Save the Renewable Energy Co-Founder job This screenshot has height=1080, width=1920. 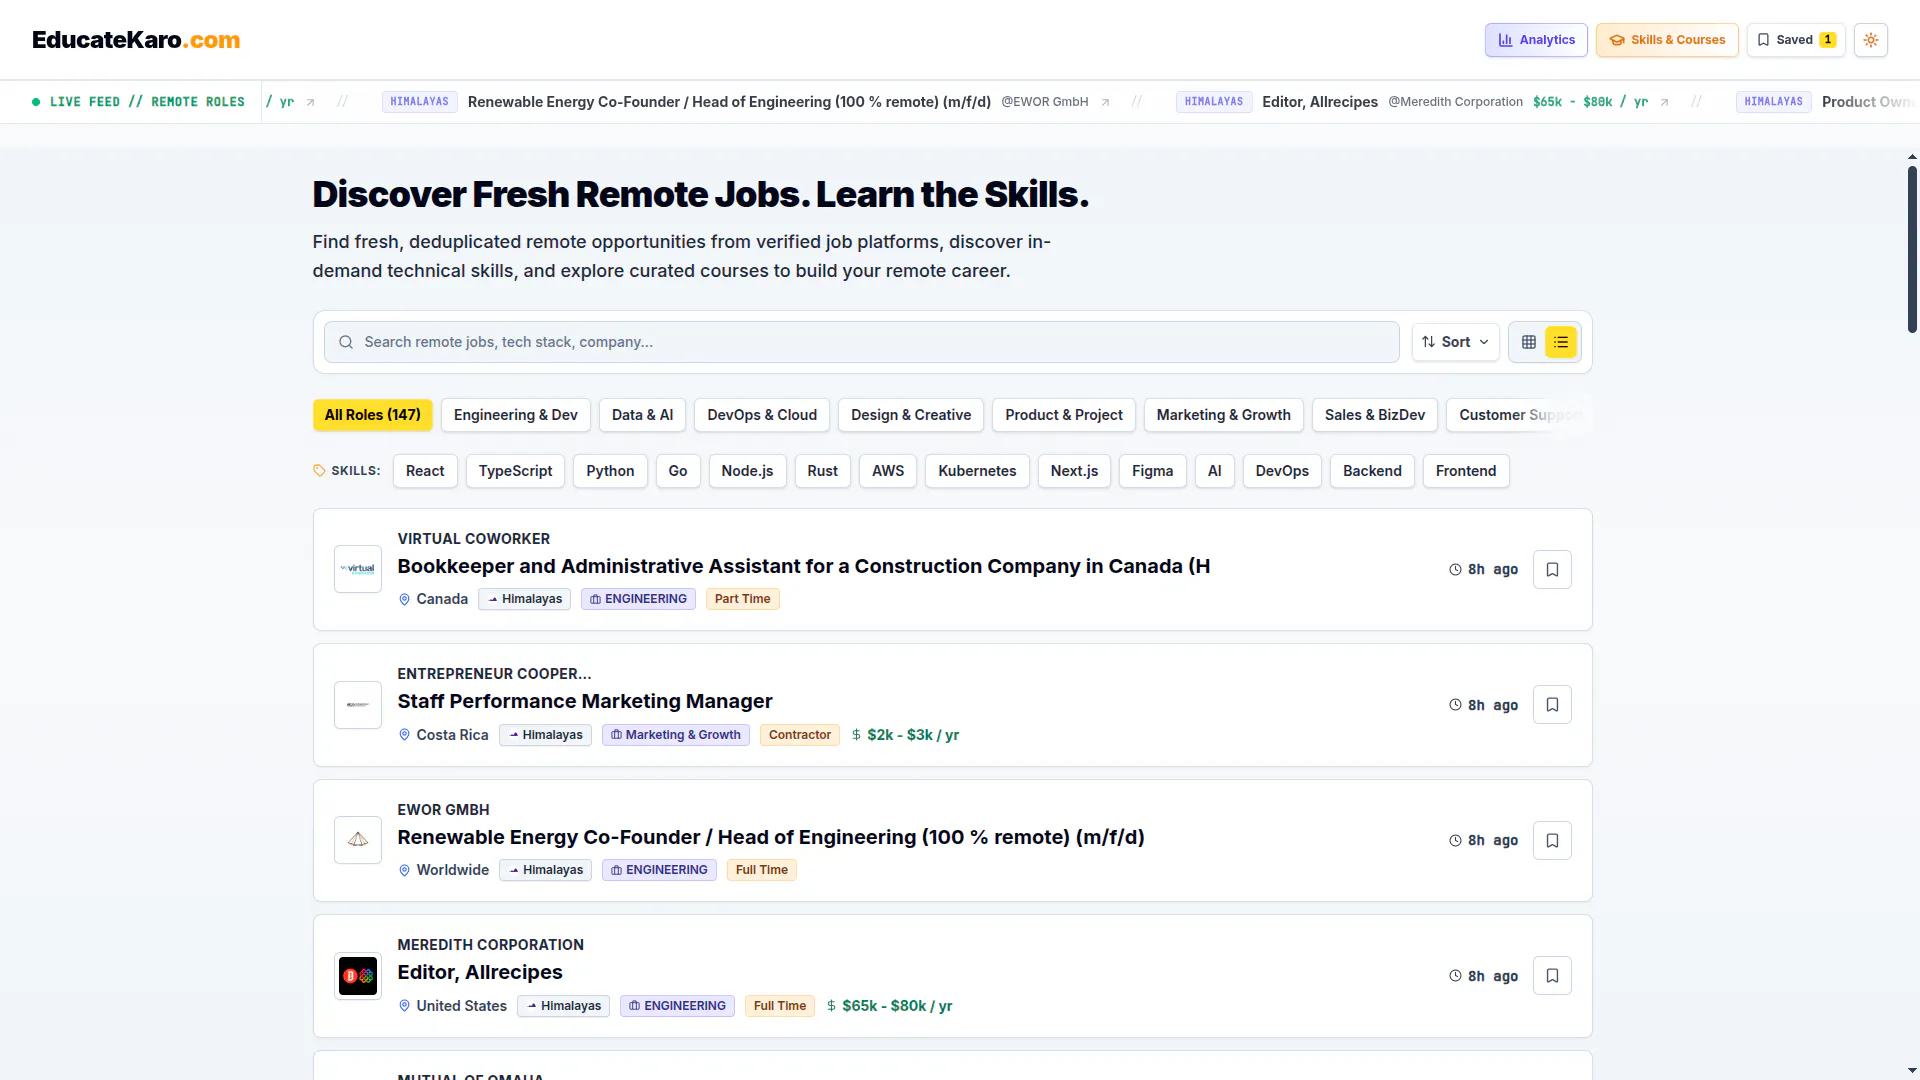click(x=1552, y=841)
